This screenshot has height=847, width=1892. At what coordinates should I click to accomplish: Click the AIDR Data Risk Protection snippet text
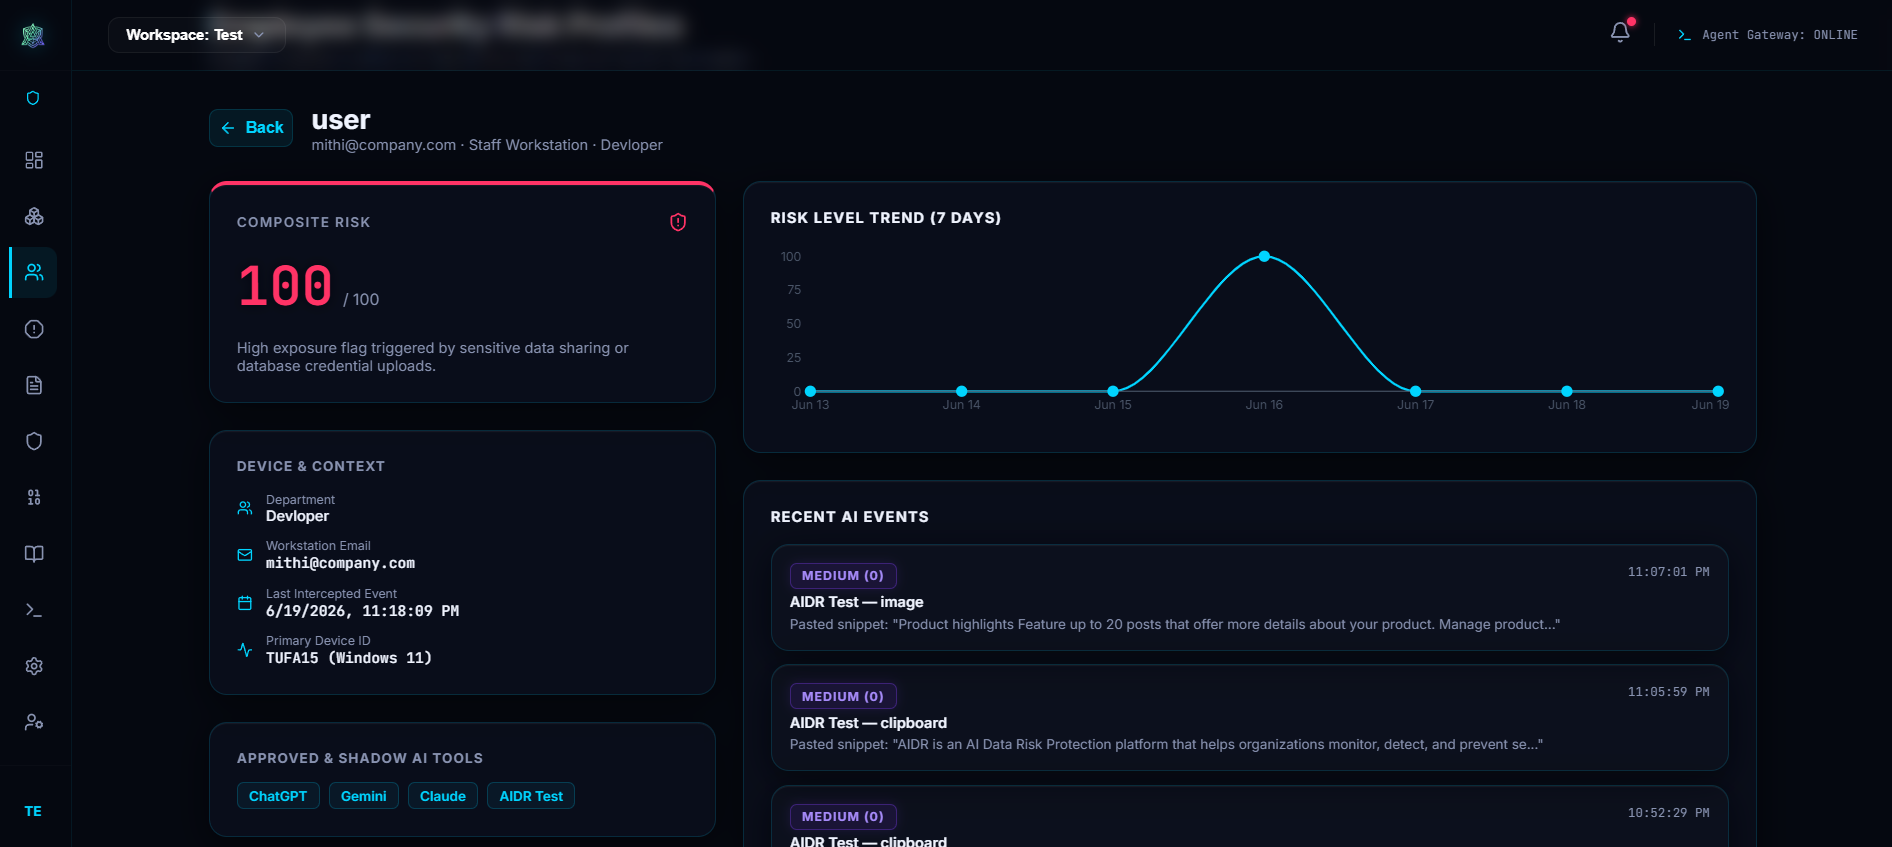click(1166, 744)
